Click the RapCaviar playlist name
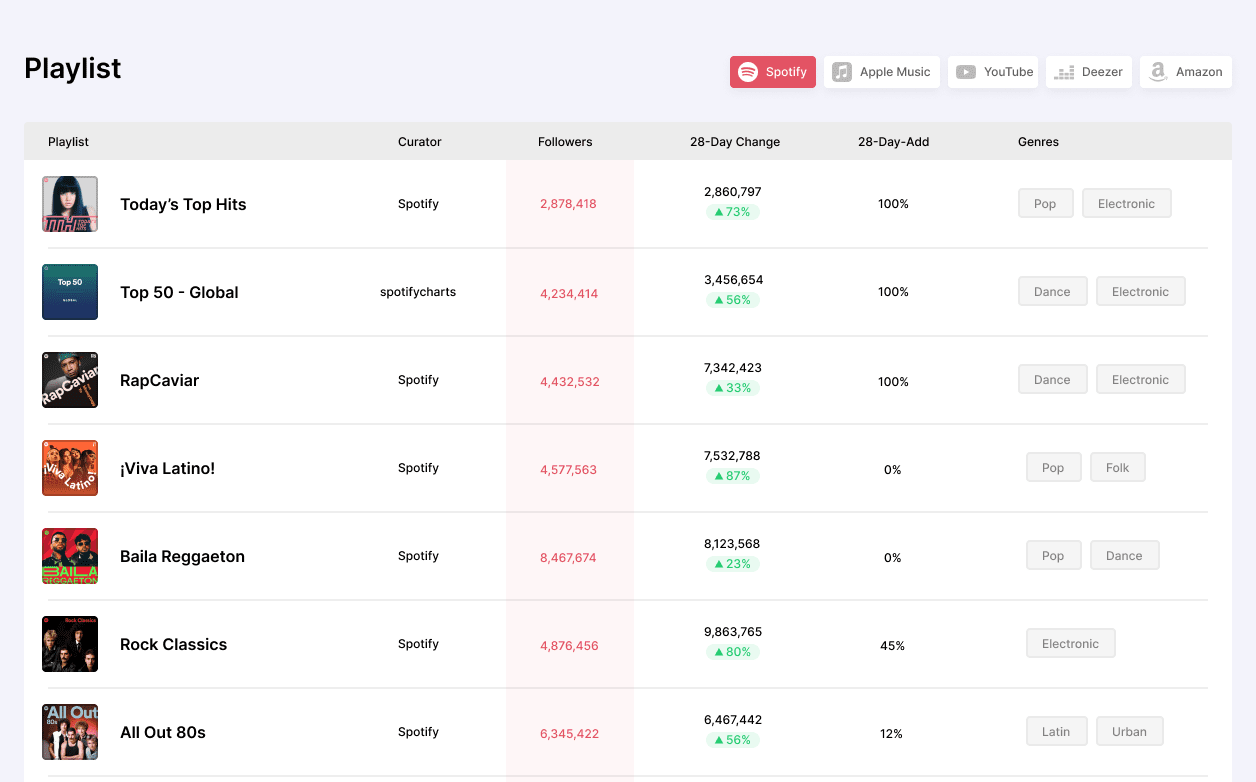This screenshot has height=782, width=1256. click(159, 380)
